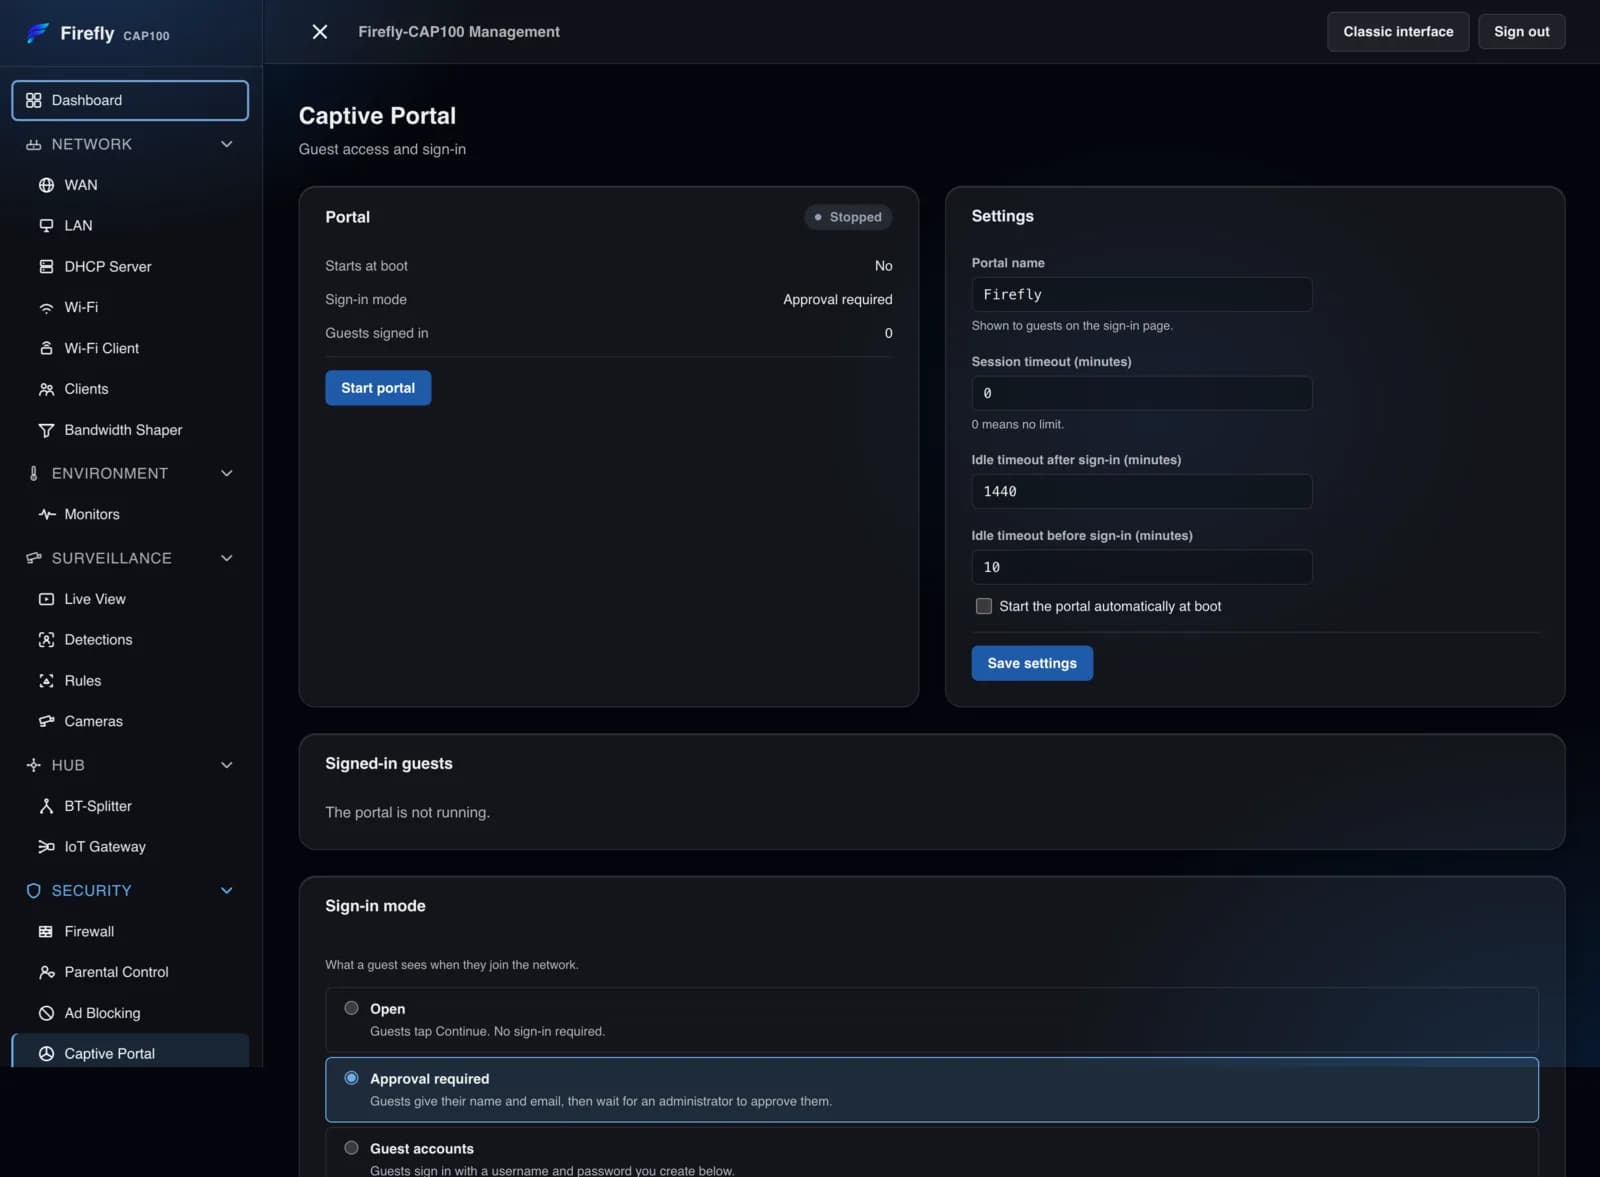This screenshot has height=1177, width=1600.
Task: Click the Wi-Fi signal icon
Action: click(x=46, y=308)
